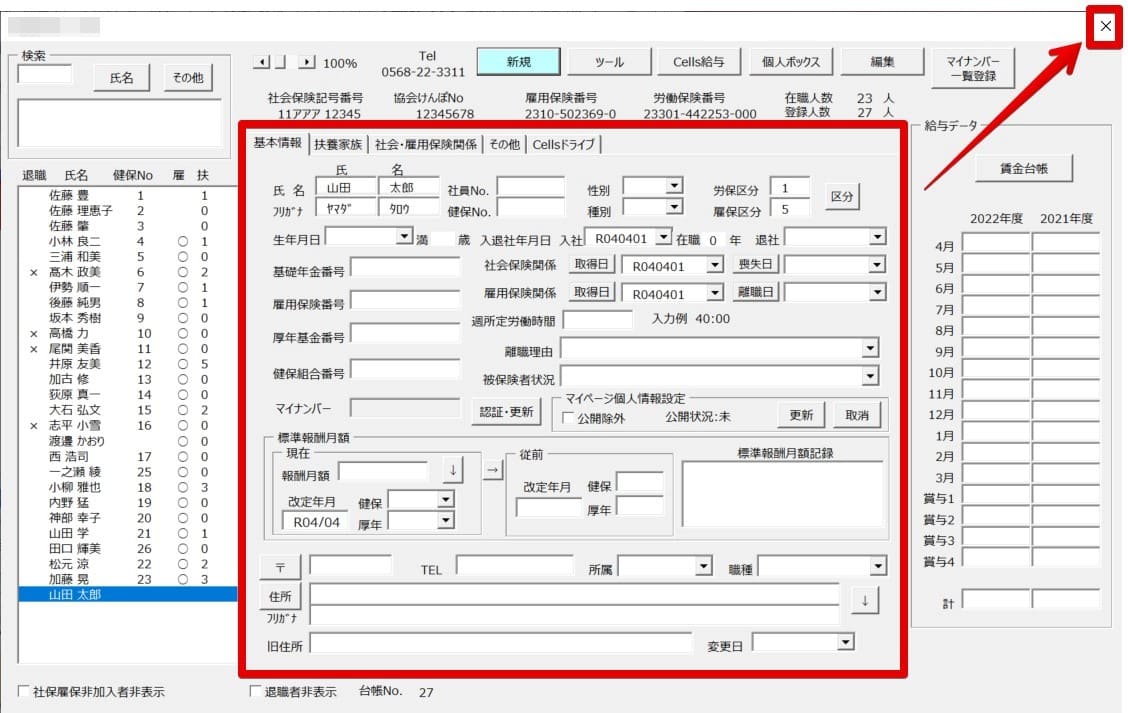Click the TEL input field
This screenshot has width=1128, height=713.
tap(514, 565)
